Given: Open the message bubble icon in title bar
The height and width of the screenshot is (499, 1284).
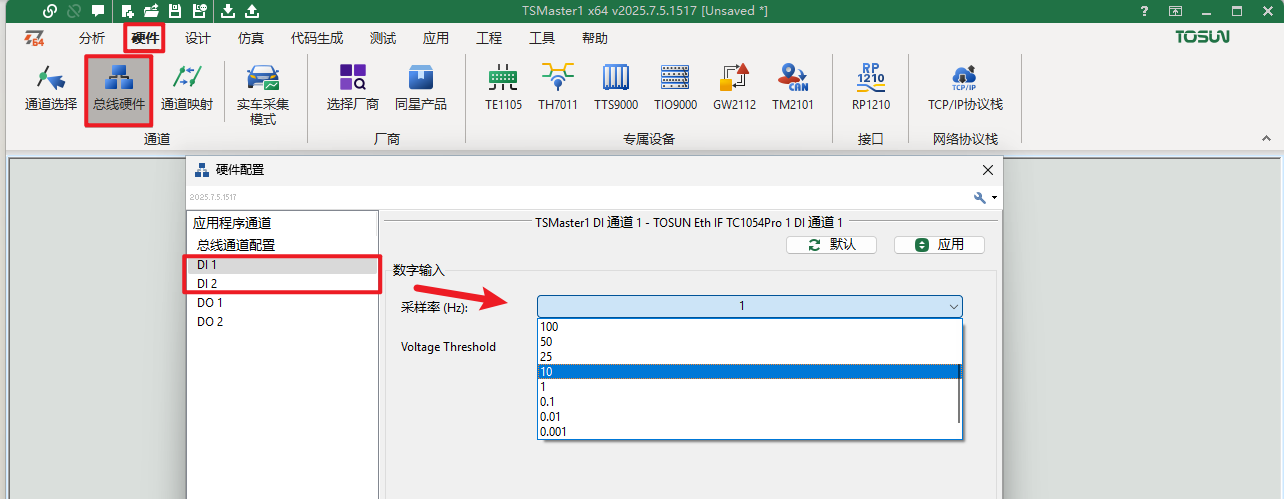Looking at the screenshot, I should click(97, 11).
